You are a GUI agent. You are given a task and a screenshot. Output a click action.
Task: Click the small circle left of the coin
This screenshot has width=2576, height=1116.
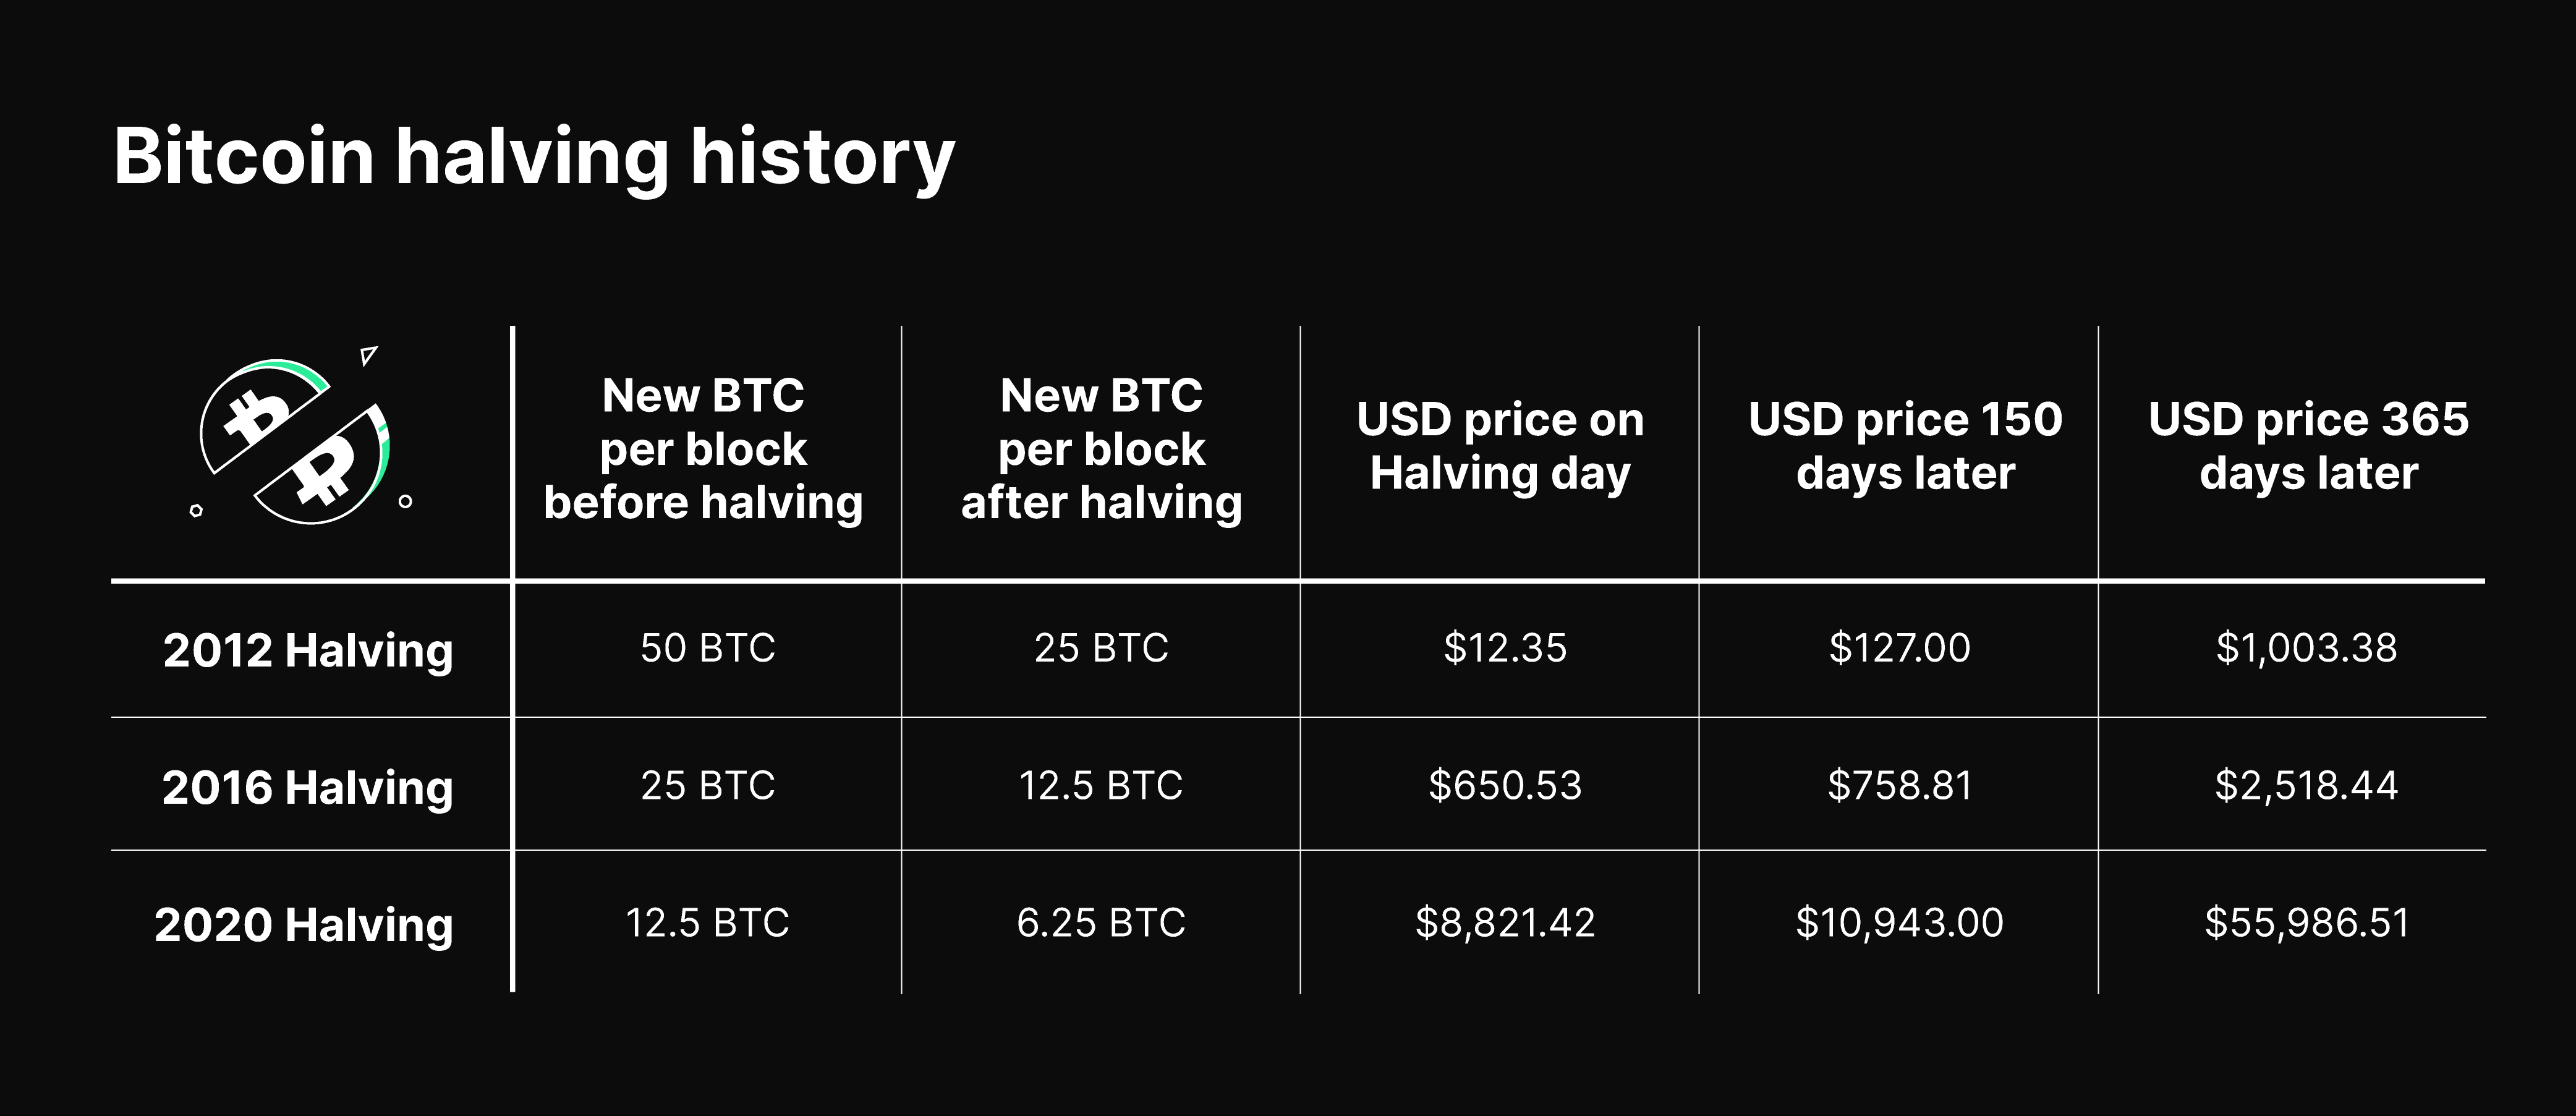point(196,511)
